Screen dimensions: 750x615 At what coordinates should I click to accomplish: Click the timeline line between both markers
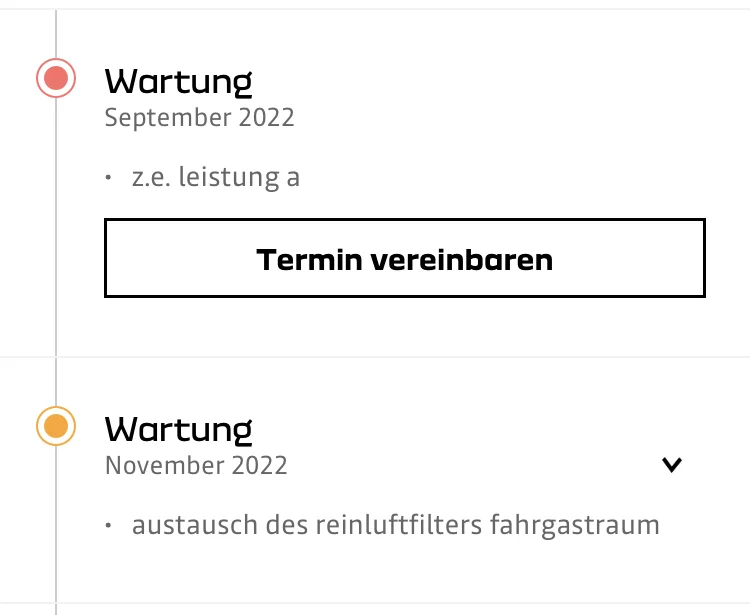[x=56, y=250]
